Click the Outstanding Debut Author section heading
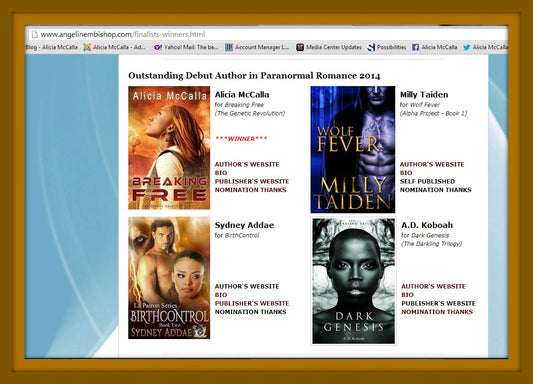The width and height of the screenshot is (533, 384). point(254,75)
